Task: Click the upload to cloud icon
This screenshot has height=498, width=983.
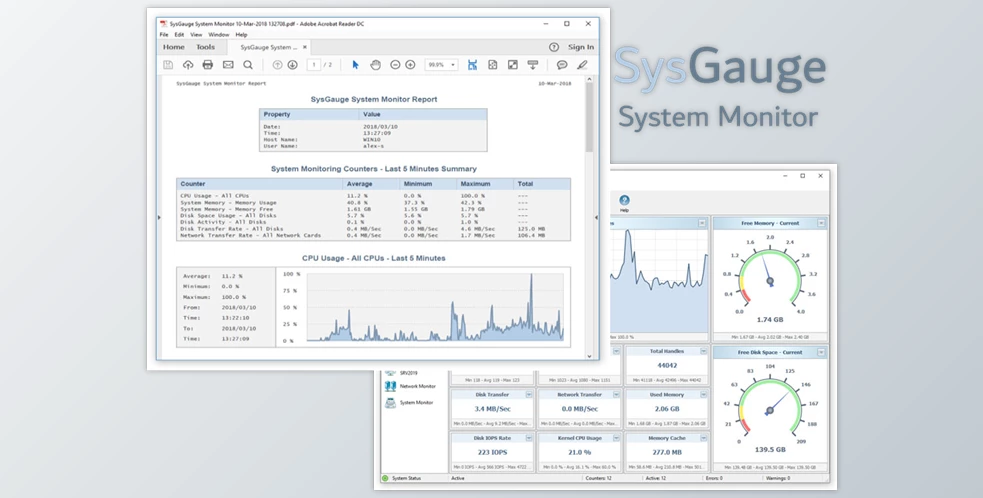Action: pyautogui.click(x=188, y=65)
